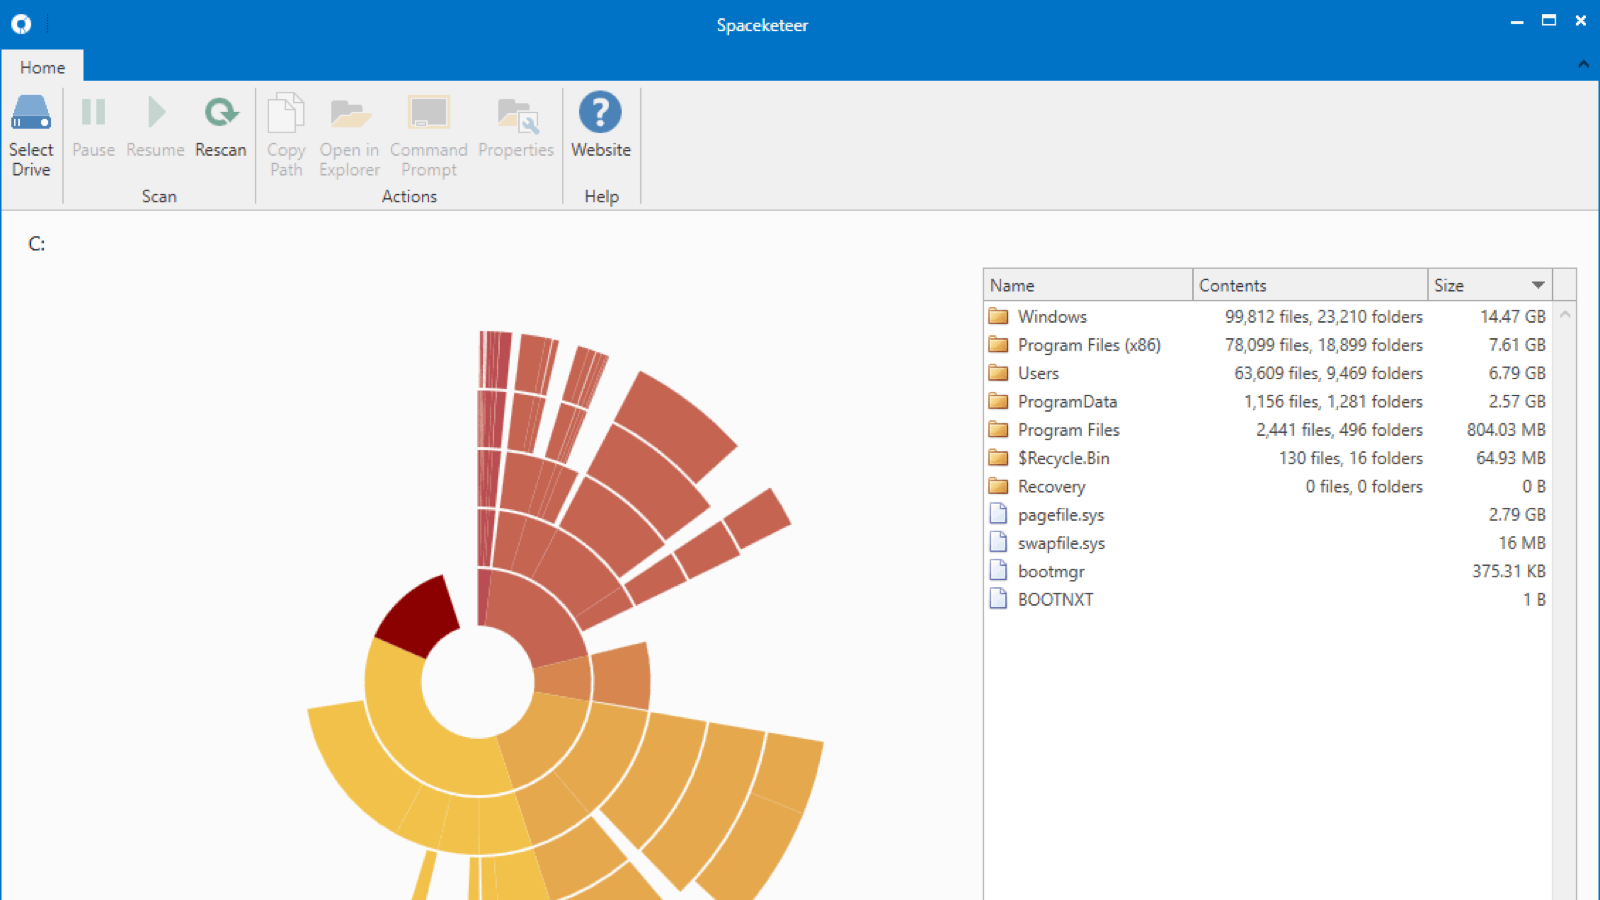Click the dark red sunburst segment
Viewport: 1600px width, 900px height.
419,613
